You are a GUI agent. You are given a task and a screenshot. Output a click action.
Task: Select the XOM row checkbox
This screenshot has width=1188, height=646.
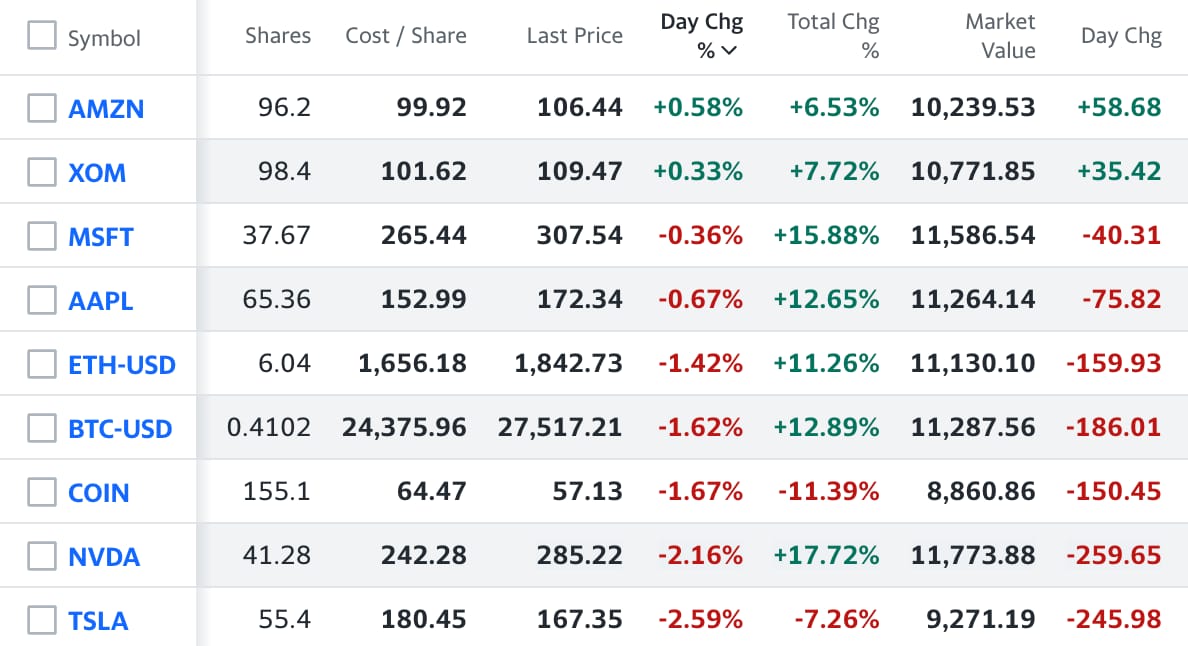tap(42, 172)
